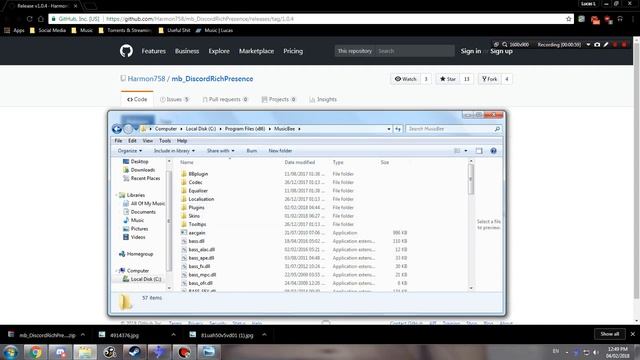Click the browser home button

41,19
